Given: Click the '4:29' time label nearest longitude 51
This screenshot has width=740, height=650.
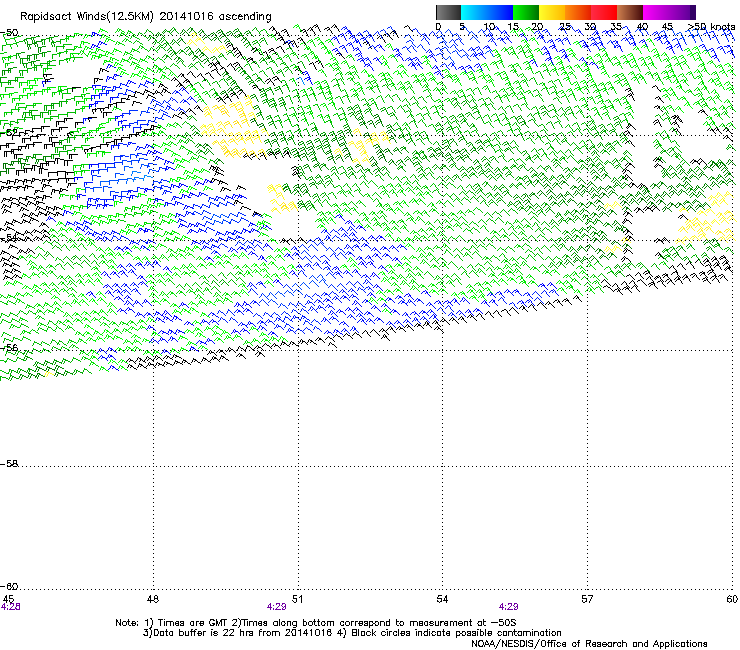Looking at the screenshot, I should pos(277,607).
